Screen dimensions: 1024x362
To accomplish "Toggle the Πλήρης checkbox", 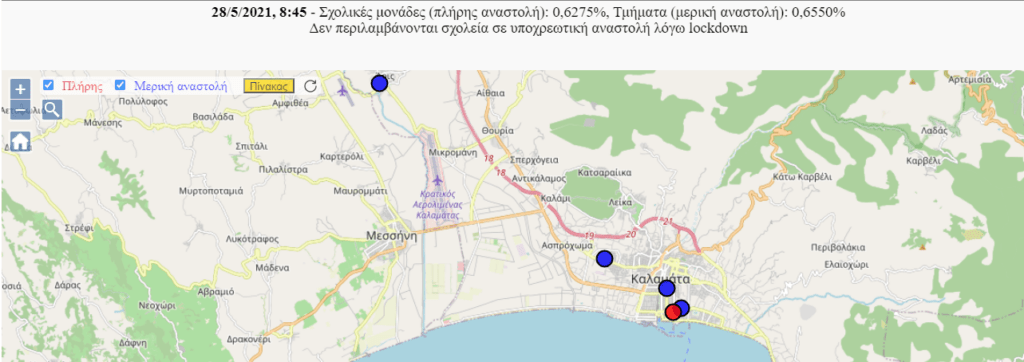I will 48,85.
